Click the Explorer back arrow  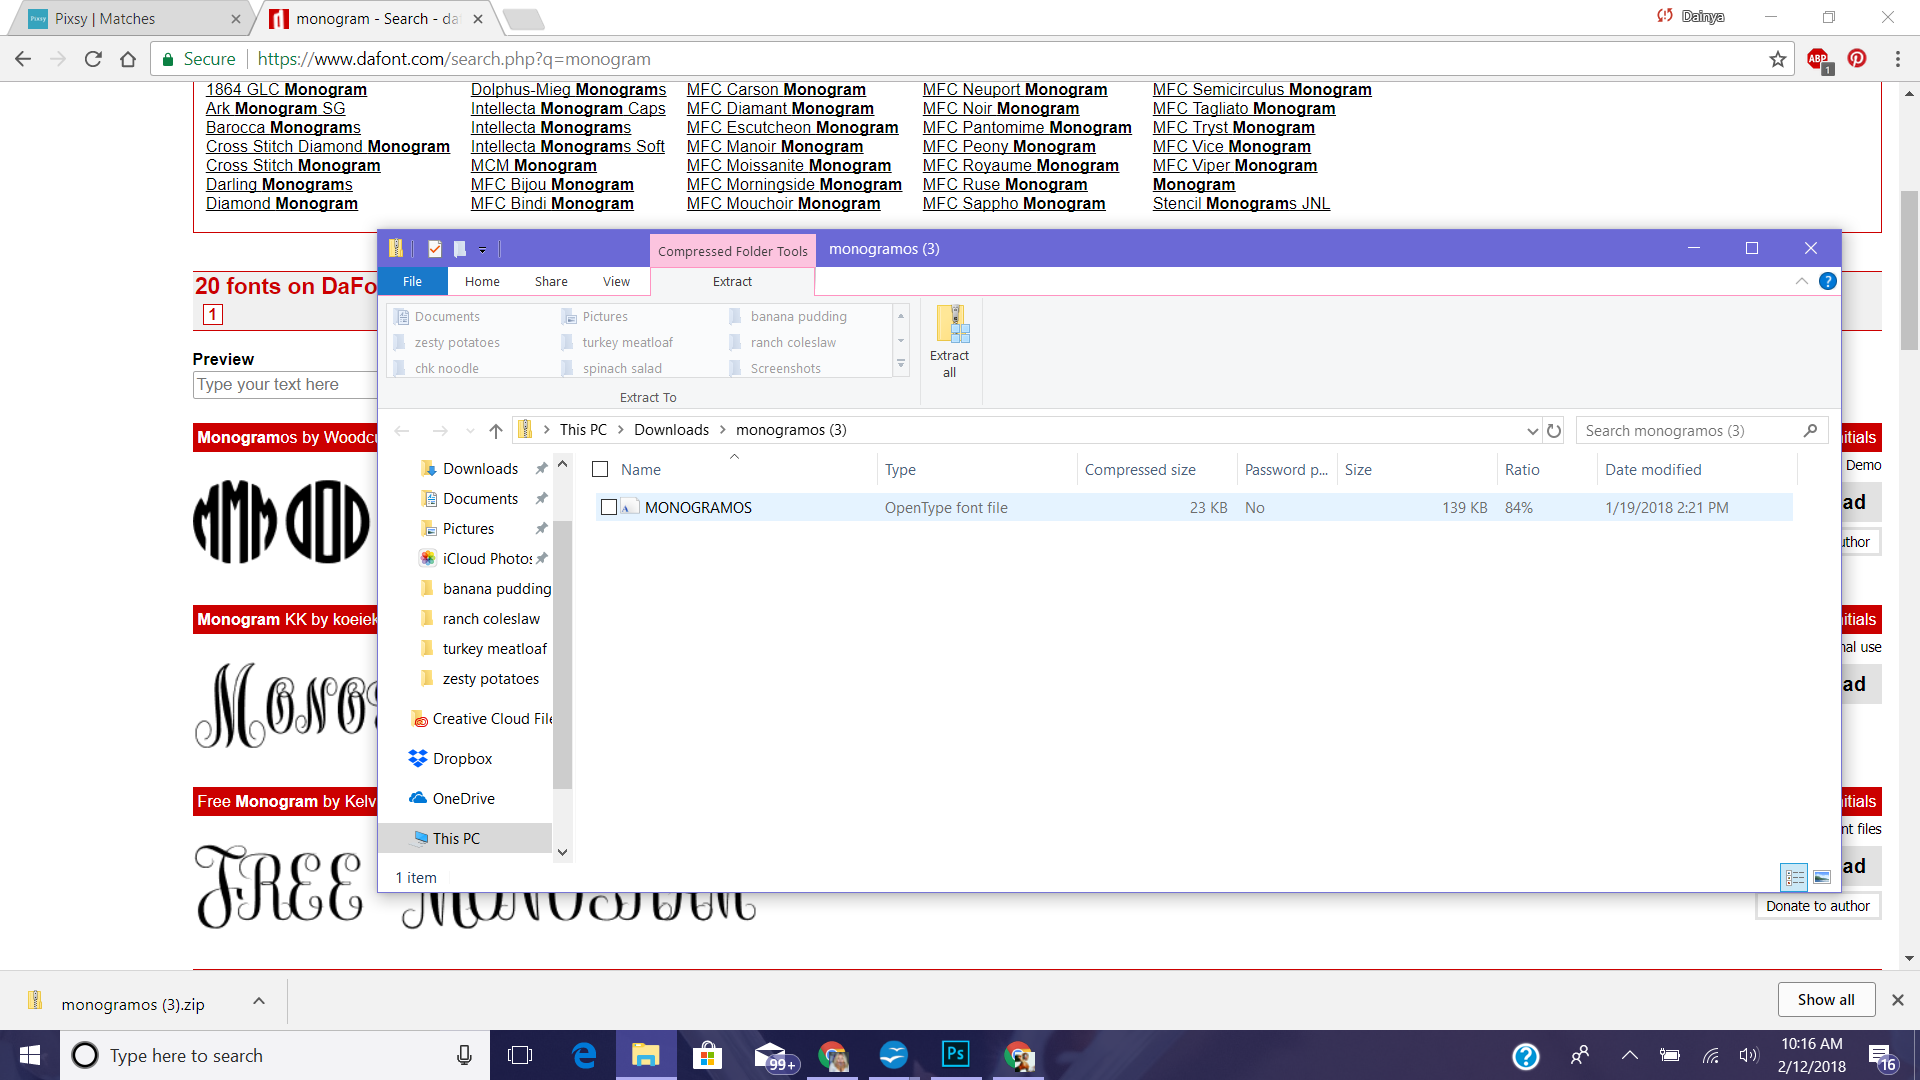coord(402,430)
